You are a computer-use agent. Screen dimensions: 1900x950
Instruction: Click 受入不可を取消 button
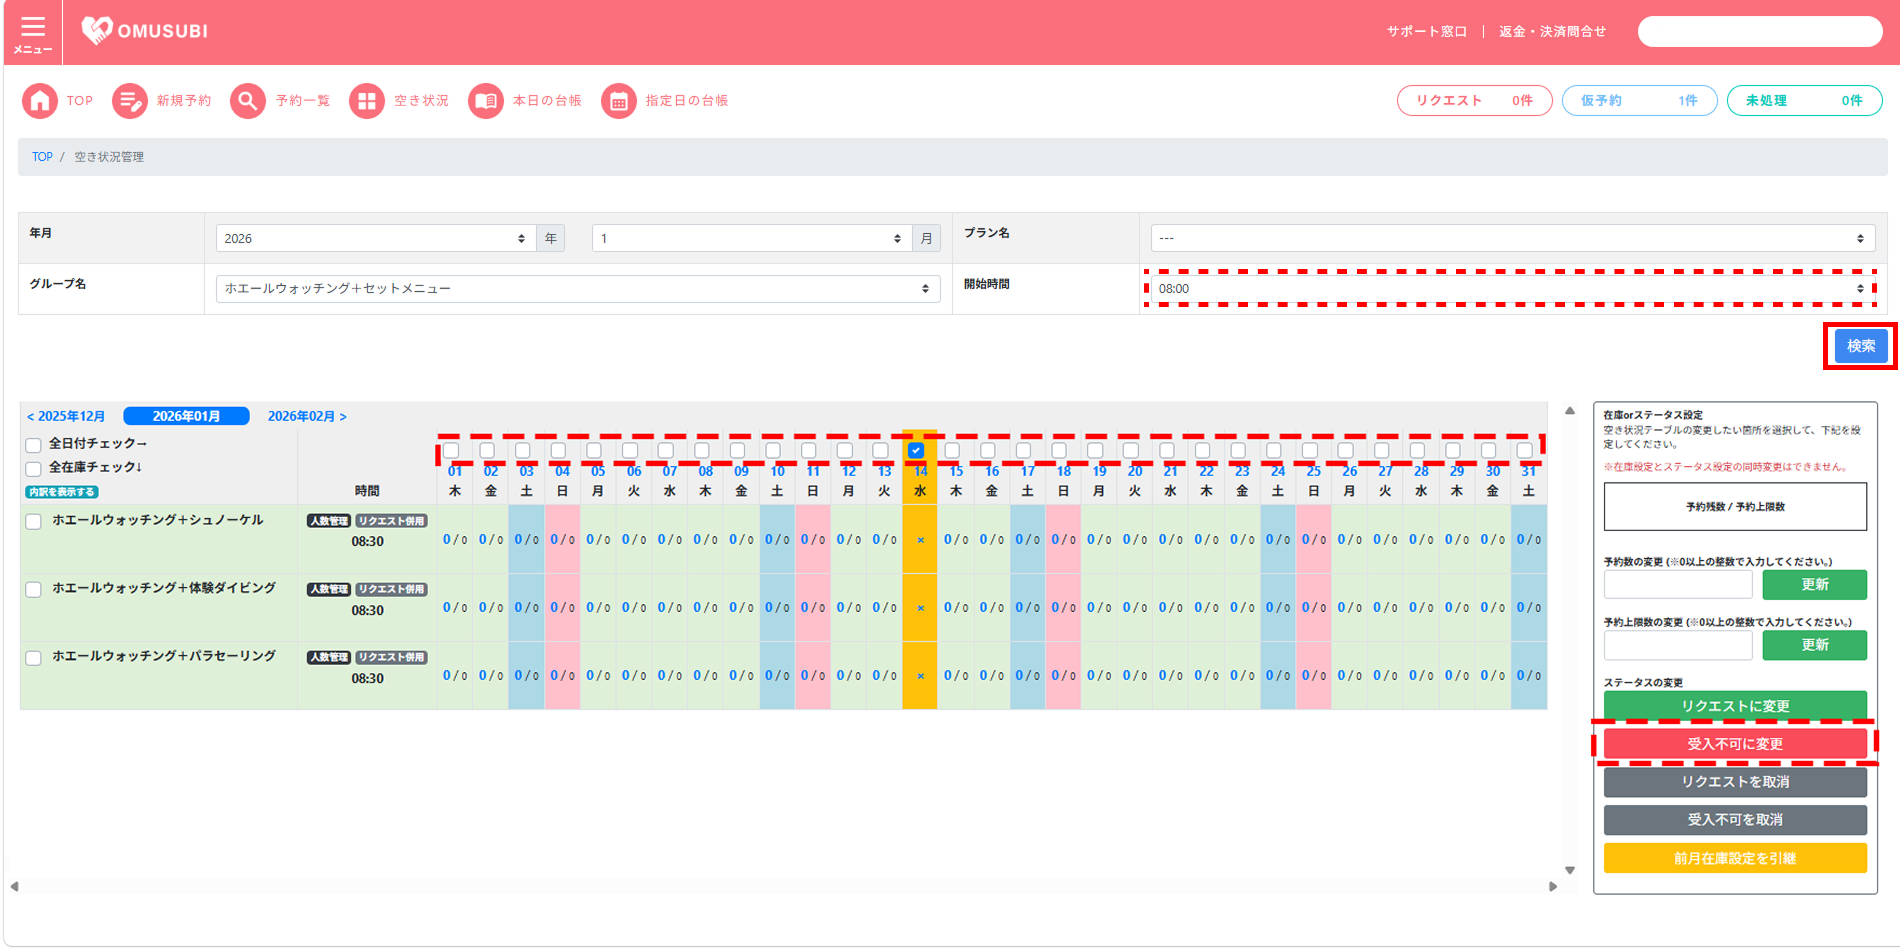coord(1735,820)
